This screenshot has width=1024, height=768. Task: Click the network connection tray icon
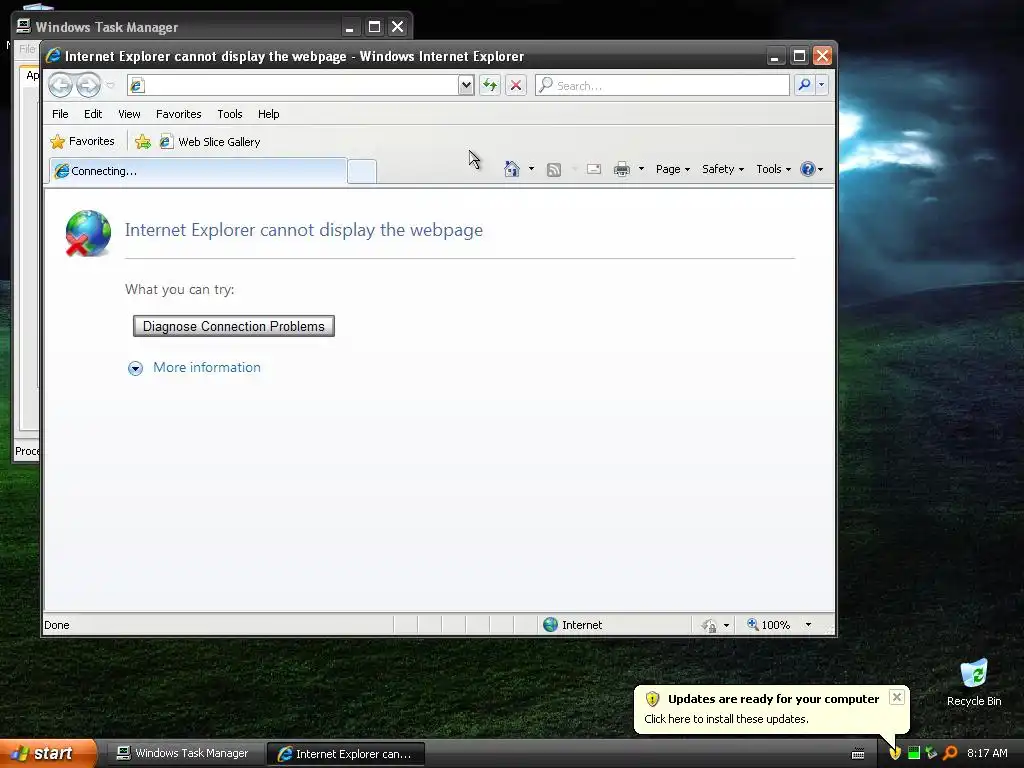[931, 753]
